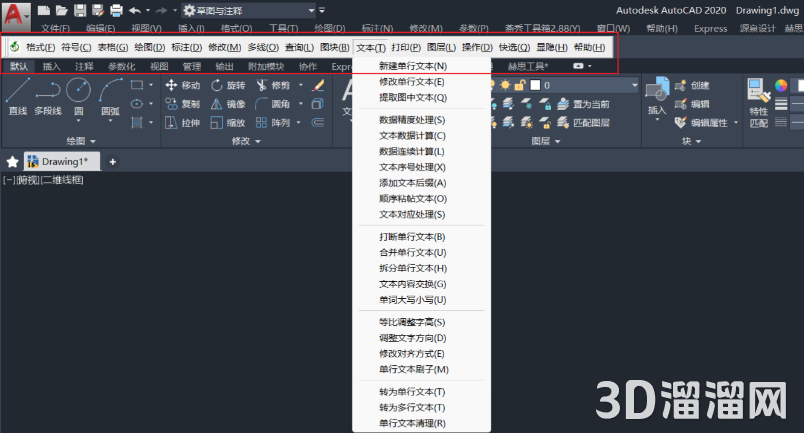Activate the 圆角 fillet tool

(273, 104)
